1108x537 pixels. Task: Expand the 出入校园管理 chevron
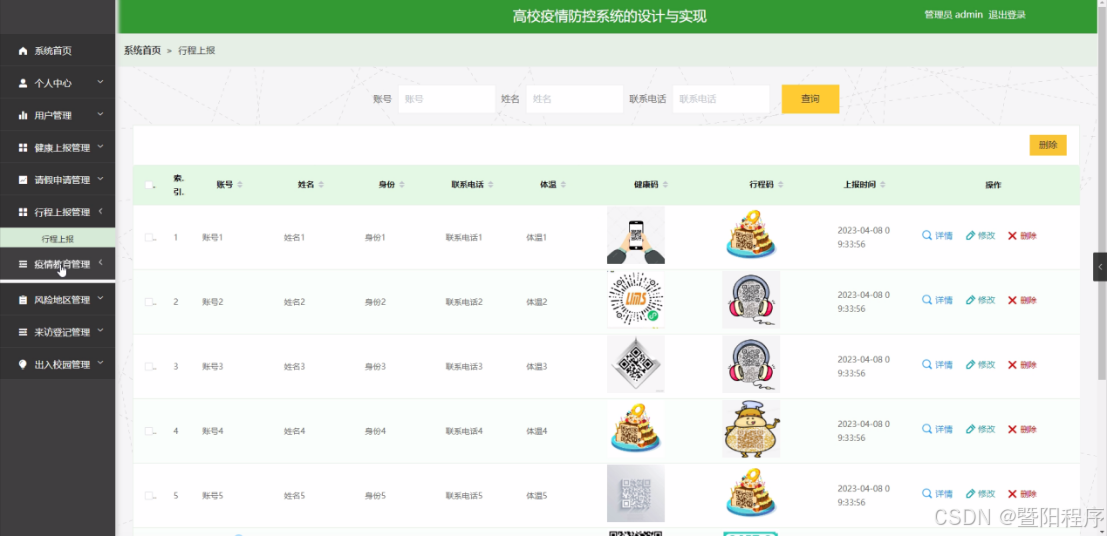(100, 364)
